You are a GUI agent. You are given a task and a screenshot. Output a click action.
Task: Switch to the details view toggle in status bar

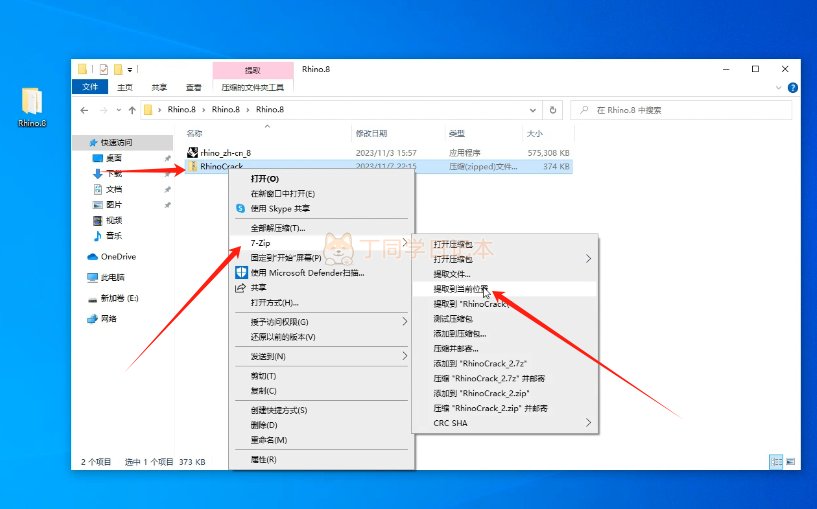776,462
